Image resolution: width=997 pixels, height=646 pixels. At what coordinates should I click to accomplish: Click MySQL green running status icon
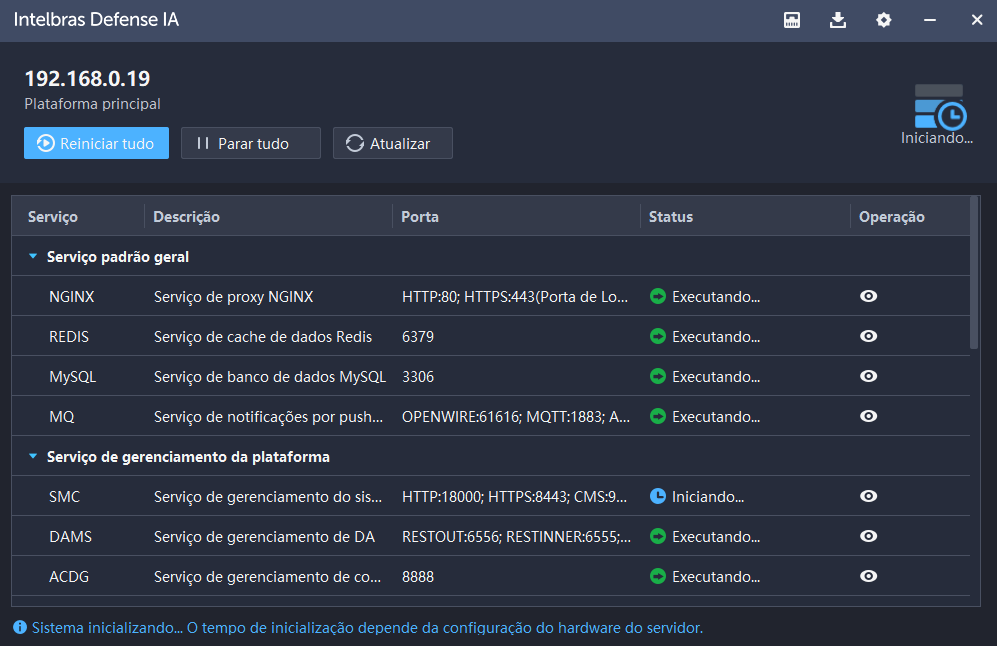click(x=658, y=376)
